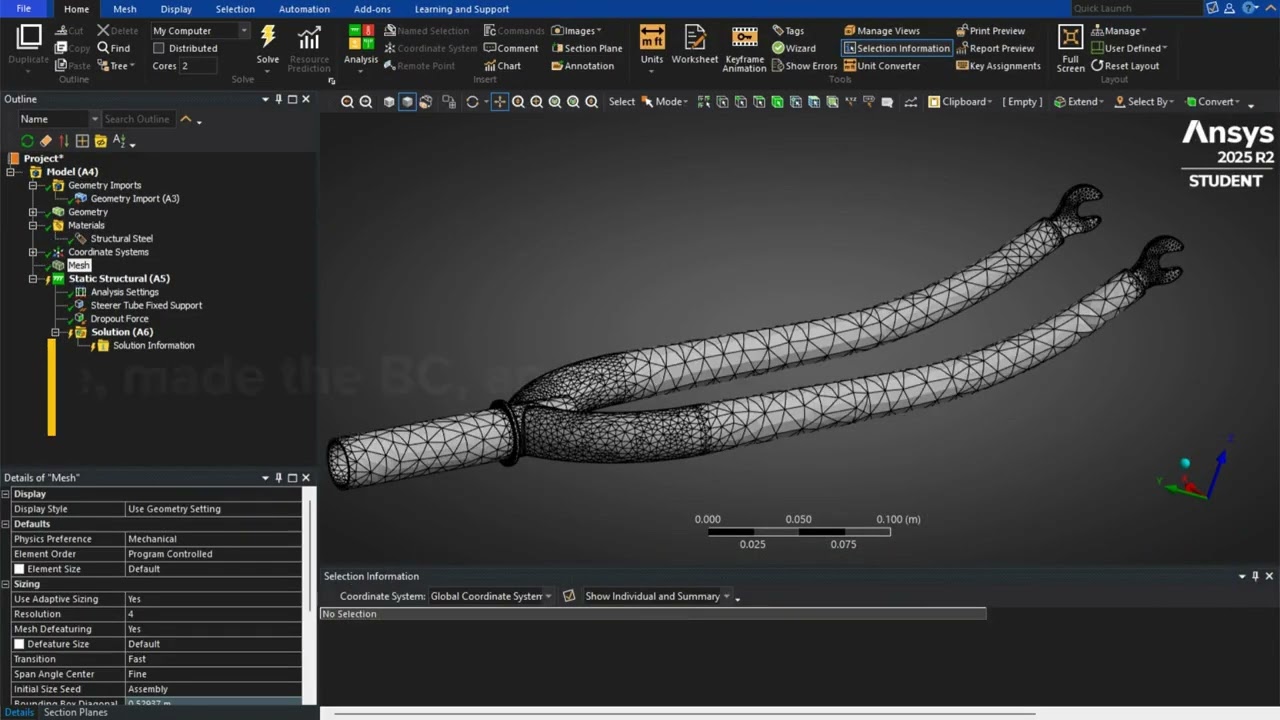Click Manage Views button
The height and width of the screenshot is (720, 1280).
point(881,31)
